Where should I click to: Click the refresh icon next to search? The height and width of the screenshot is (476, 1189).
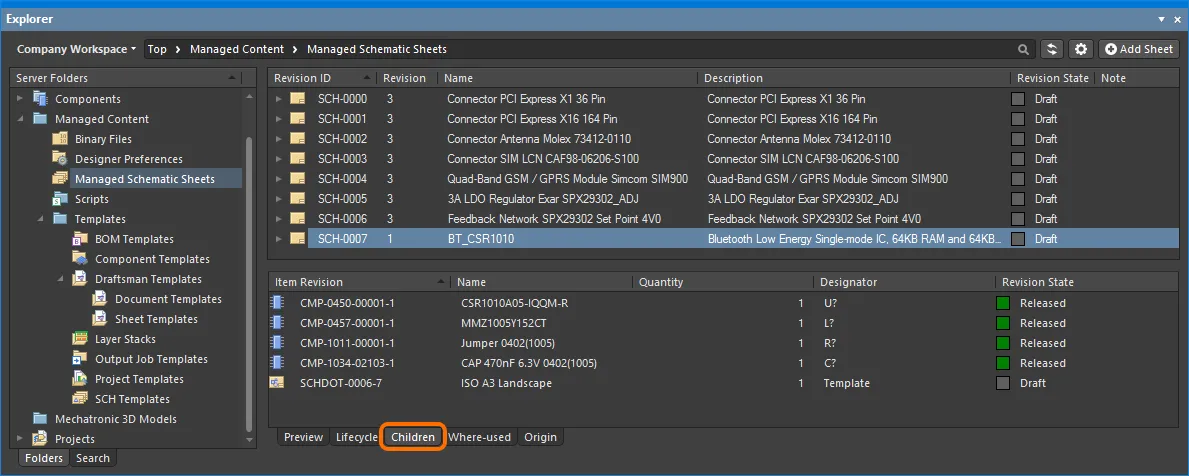coord(1052,49)
